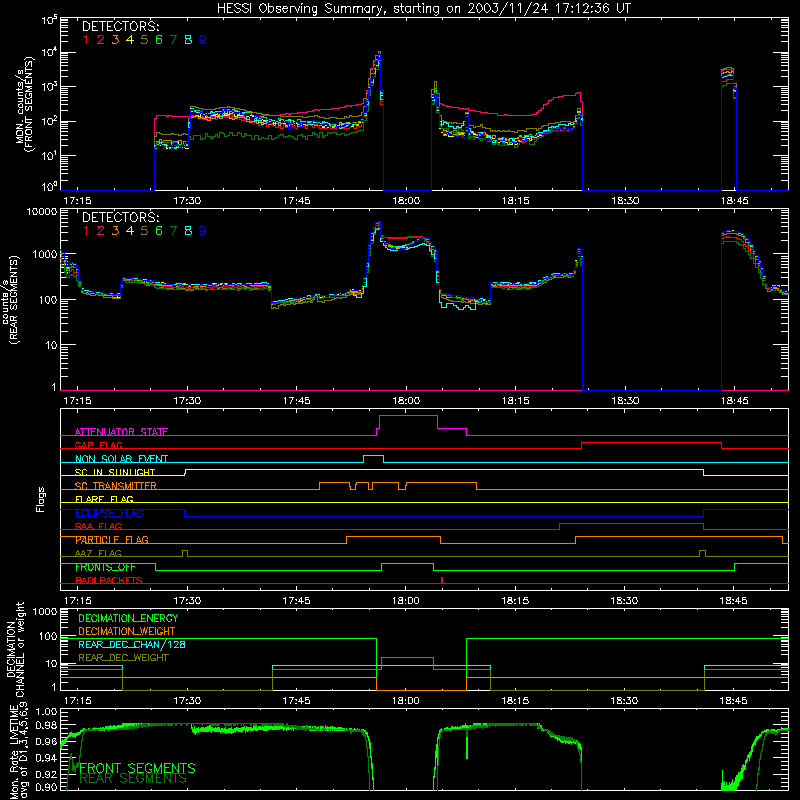Click the 1000 y-axis value on decimation plot
Viewport: 800px width, 800px height.
point(45,612)
